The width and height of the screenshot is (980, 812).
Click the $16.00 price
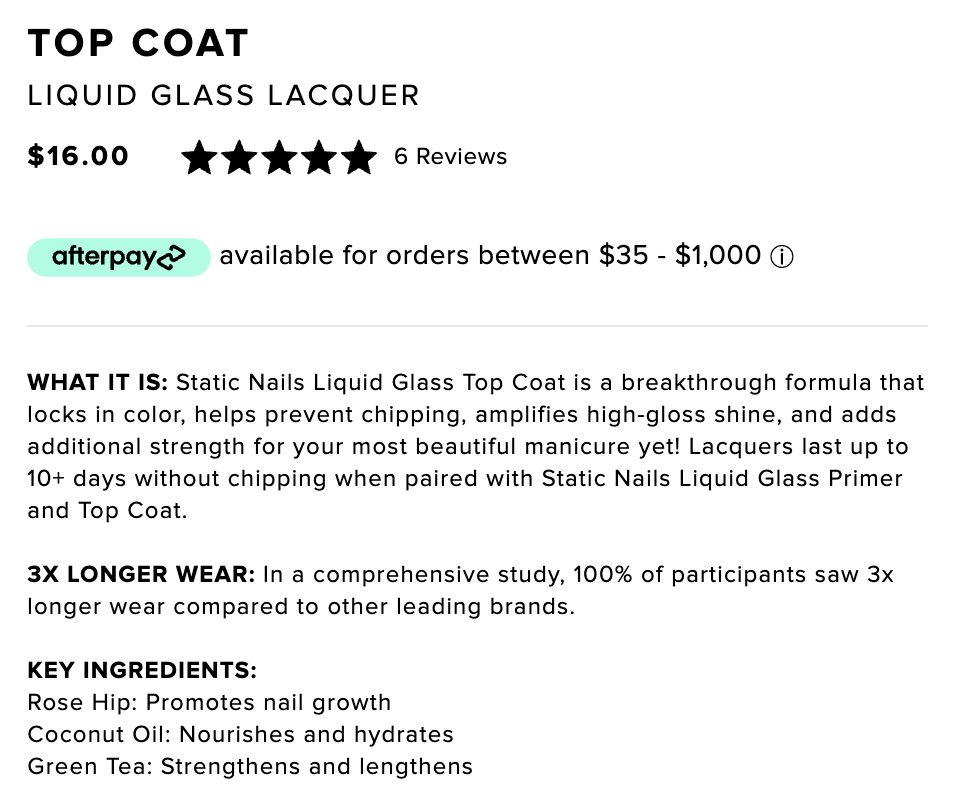point(78,156)
